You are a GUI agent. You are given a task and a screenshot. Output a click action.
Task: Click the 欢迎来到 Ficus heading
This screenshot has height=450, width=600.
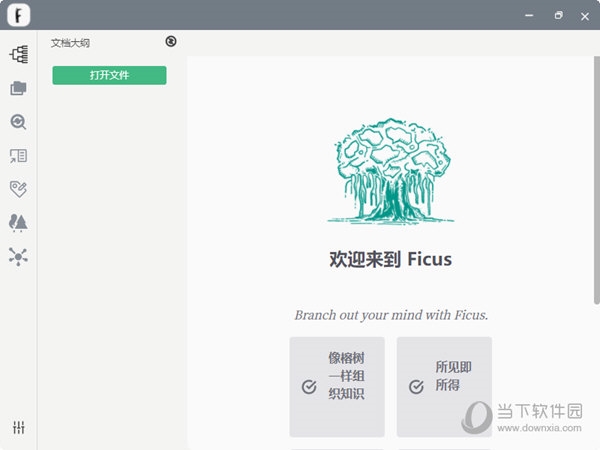391,259
